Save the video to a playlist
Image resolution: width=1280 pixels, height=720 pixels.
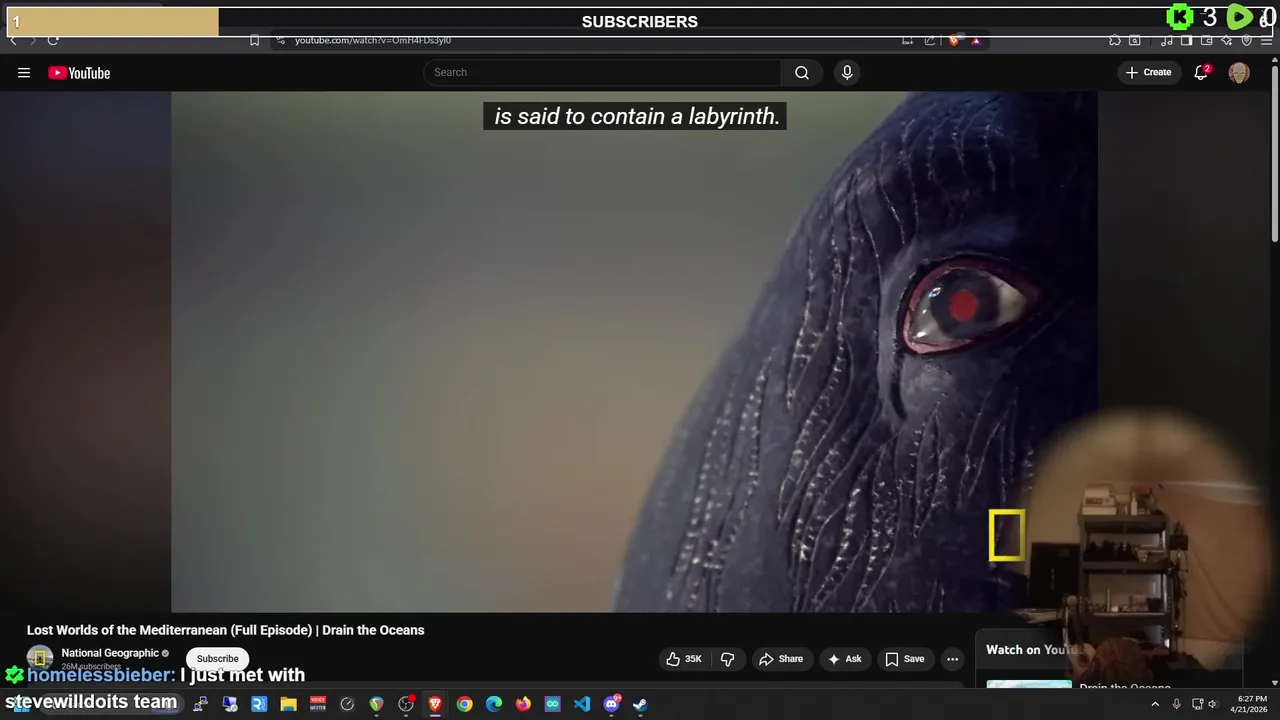(904, 659)
